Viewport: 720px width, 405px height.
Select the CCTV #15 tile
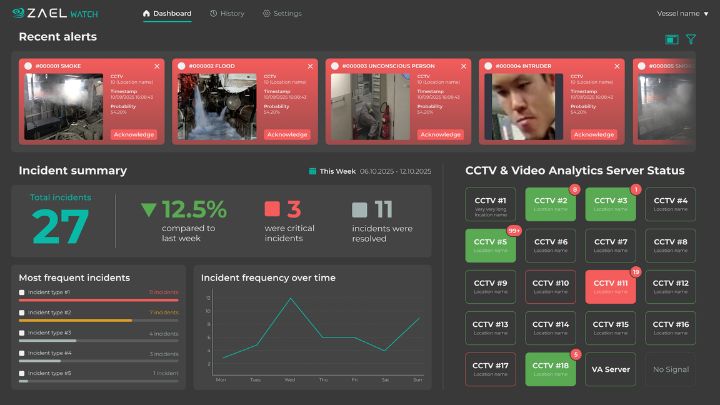tap(610, 328)
